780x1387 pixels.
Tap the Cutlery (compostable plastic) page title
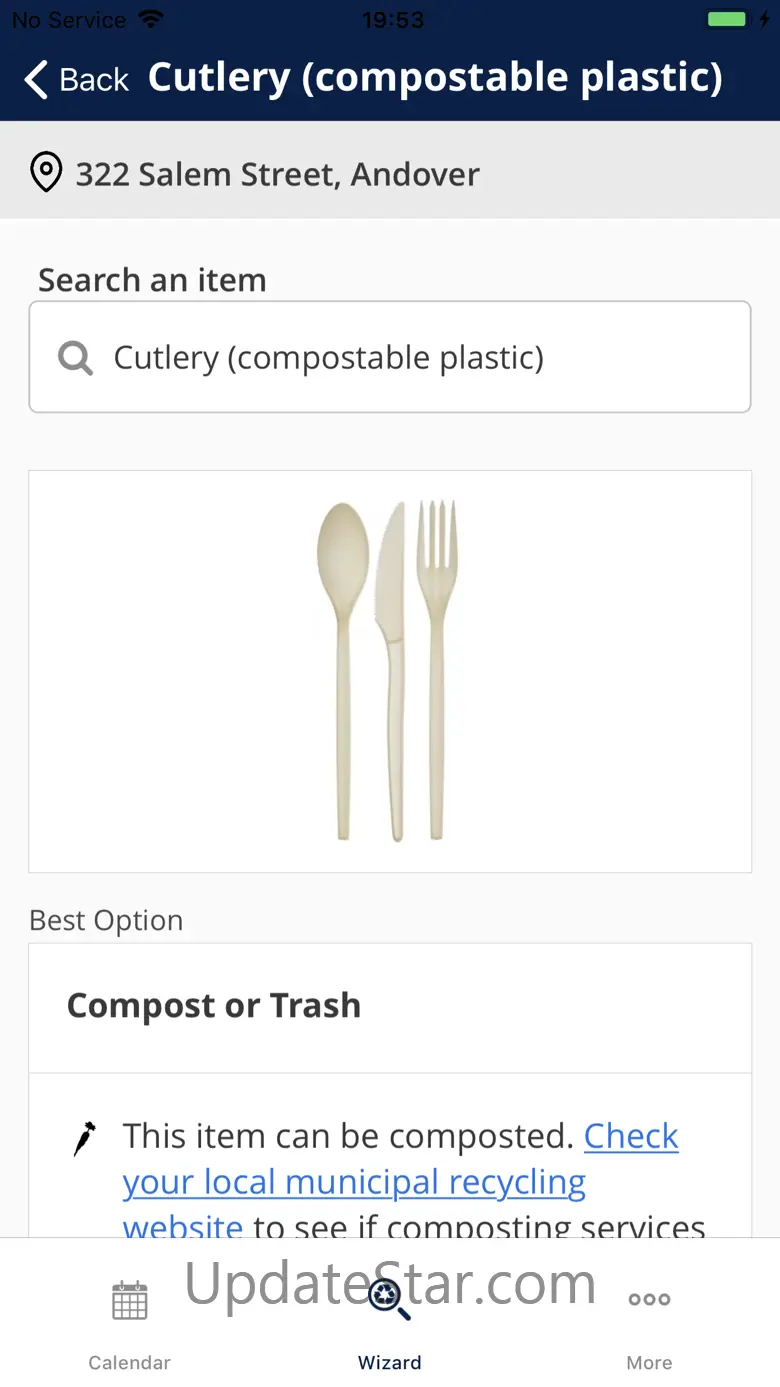point(435,78)
